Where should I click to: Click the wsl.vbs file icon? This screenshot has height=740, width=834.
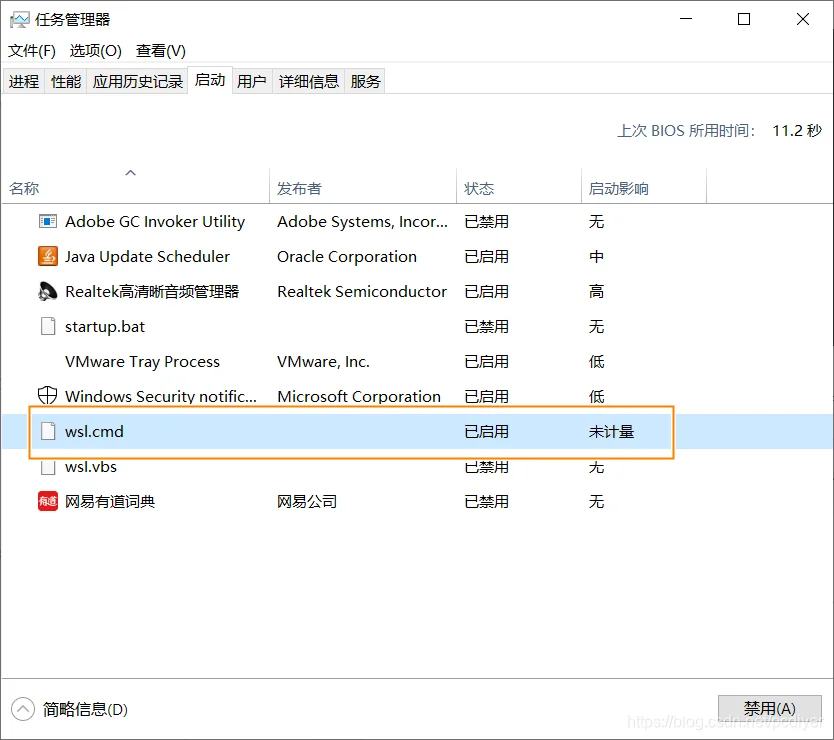(x=47, y=466)
